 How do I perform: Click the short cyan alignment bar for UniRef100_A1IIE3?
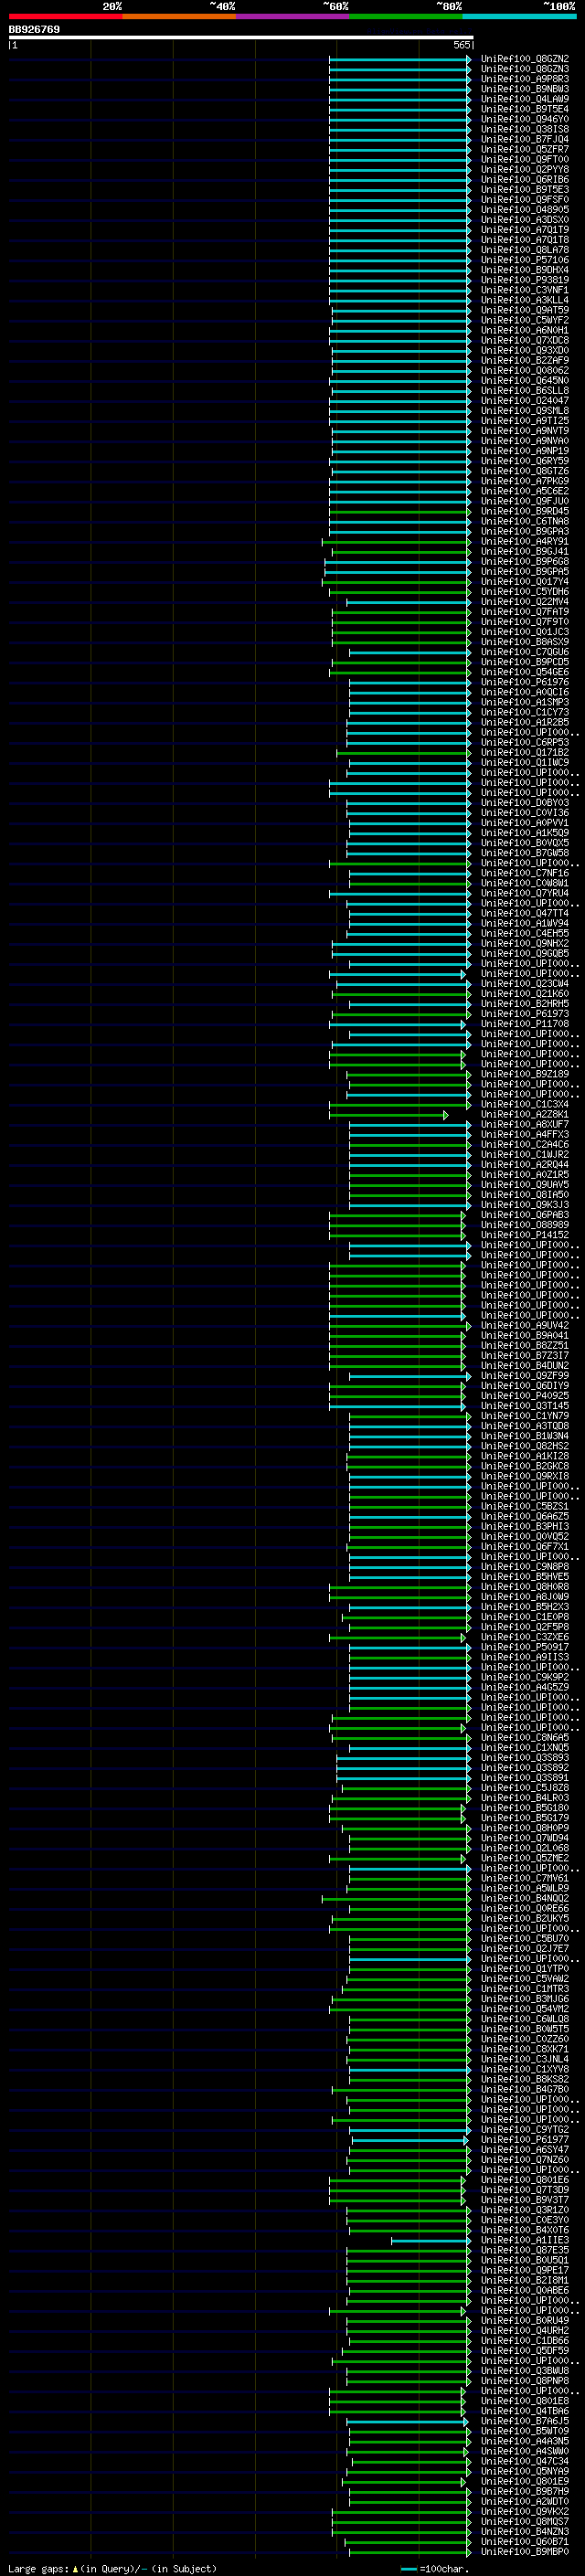pos(430,2241)
